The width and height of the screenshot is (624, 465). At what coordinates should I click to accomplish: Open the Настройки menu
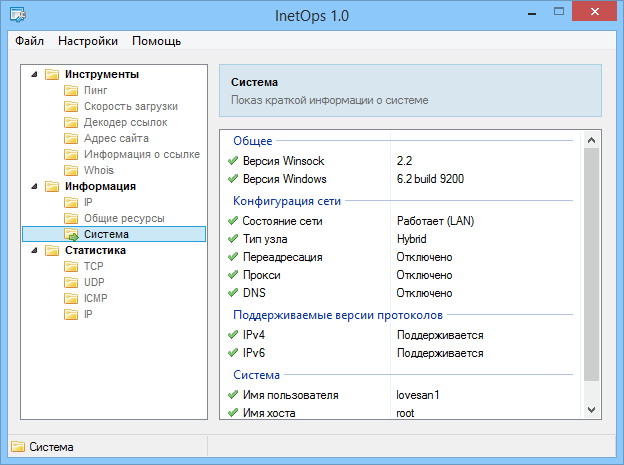click(x=88, y=41)
